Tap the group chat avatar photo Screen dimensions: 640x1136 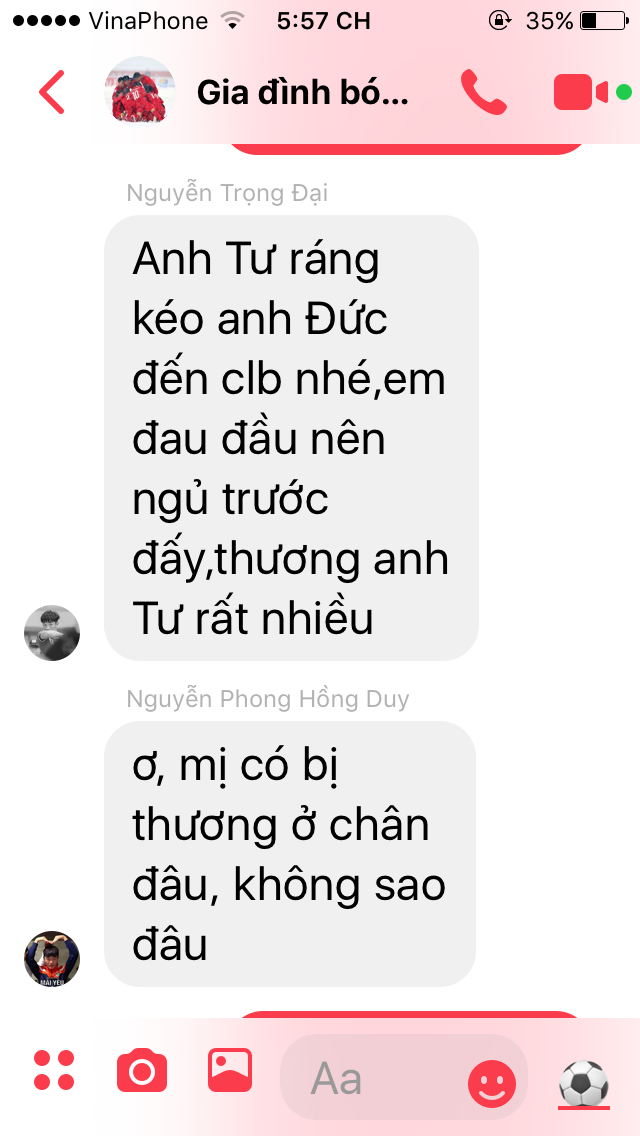tap(140, 91)
